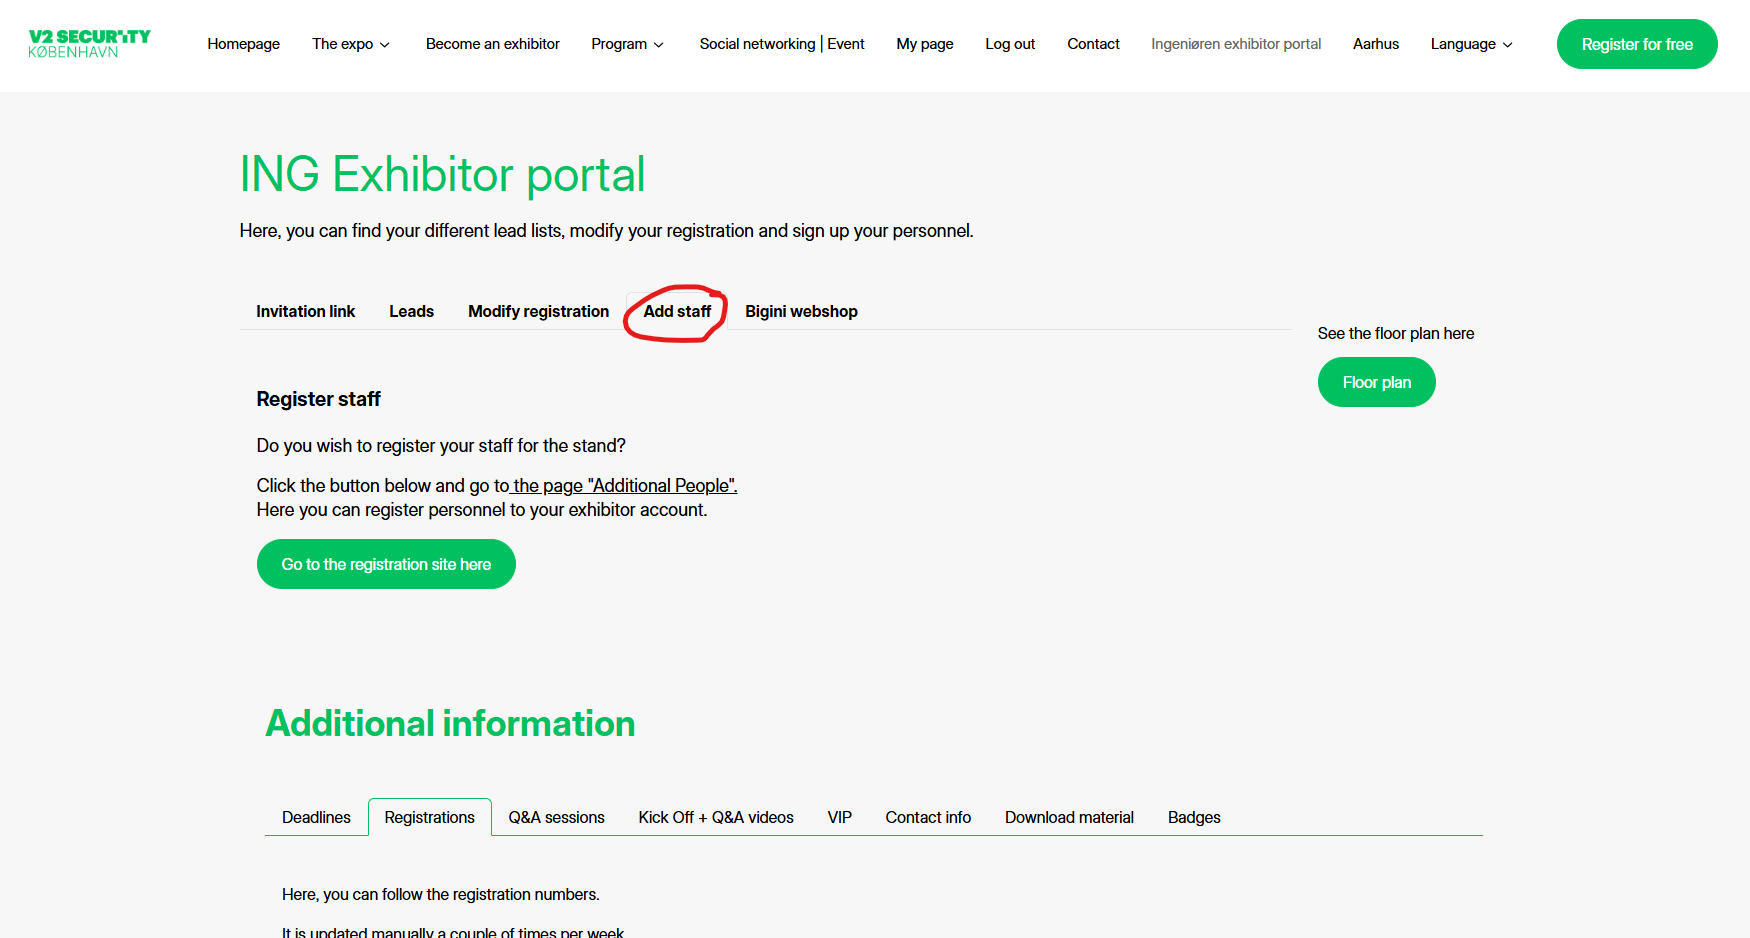1750x938 pixels.
Task: Click the Log out link
Action: click(x=1009, y=44)
